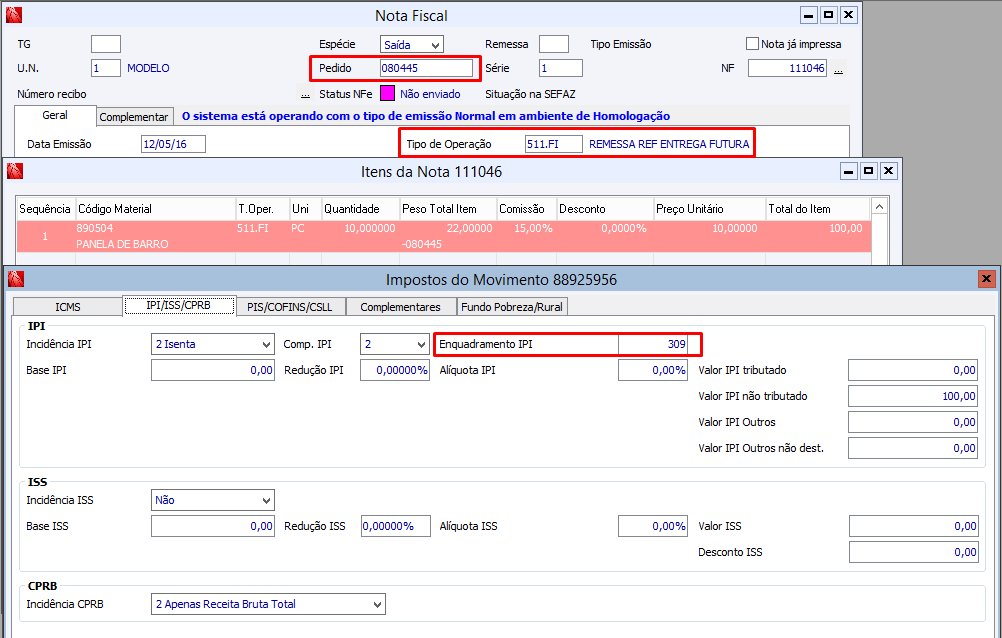Open the Incidência ISS dropdown
Image resolution: width=1002 pixels, height=638 pixels.
tap(213, 500)
